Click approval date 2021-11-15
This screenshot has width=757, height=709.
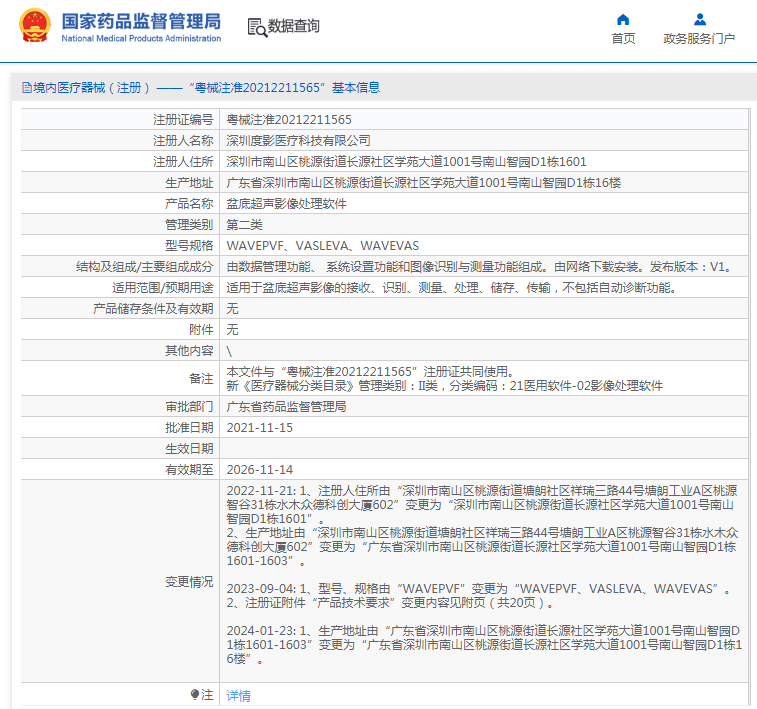pyautogui.click(x=260, y=428)
